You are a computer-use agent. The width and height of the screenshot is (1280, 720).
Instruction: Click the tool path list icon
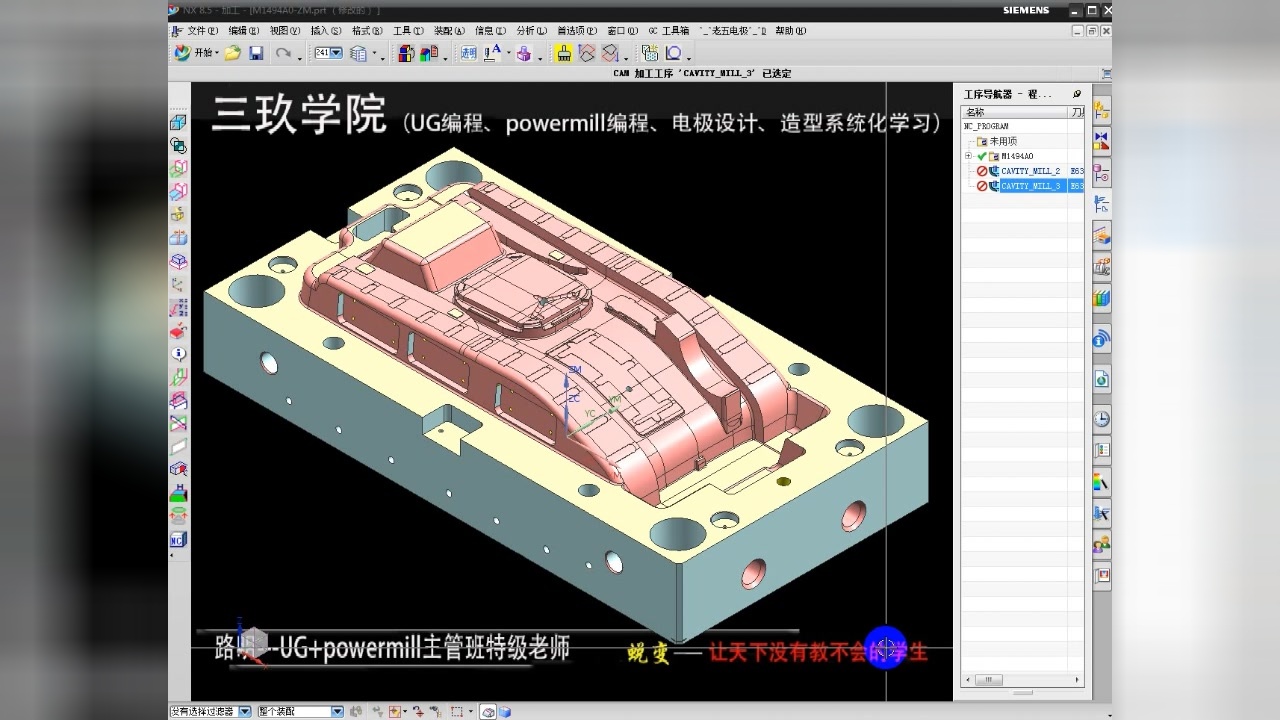pos(610,53)
